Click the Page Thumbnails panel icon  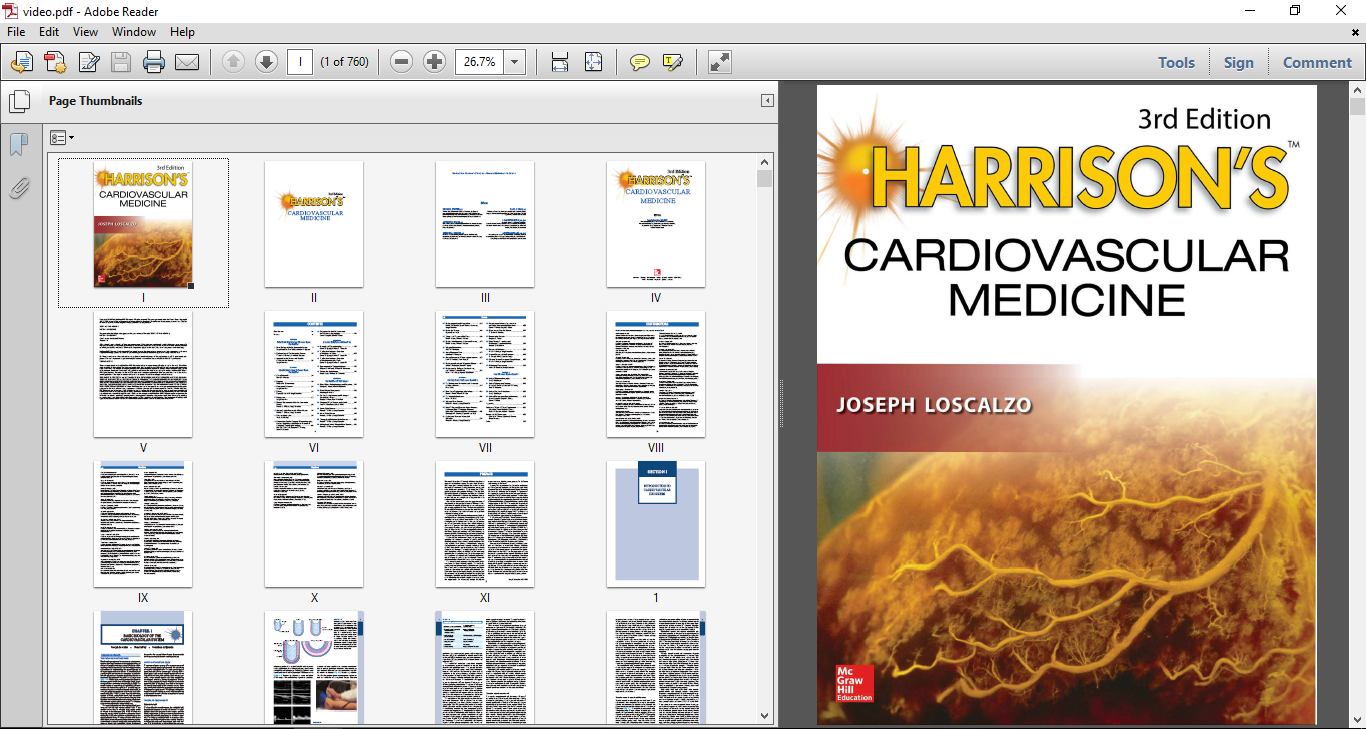click(19, 101)
